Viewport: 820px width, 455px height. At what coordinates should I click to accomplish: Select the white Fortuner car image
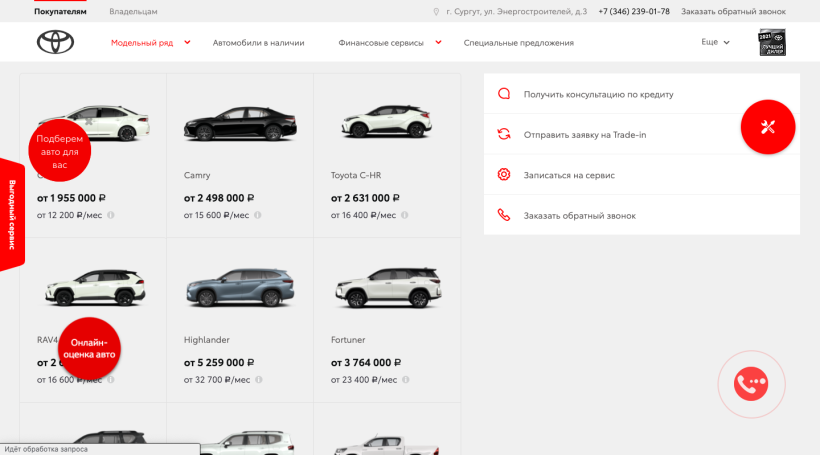pos(389,287)
